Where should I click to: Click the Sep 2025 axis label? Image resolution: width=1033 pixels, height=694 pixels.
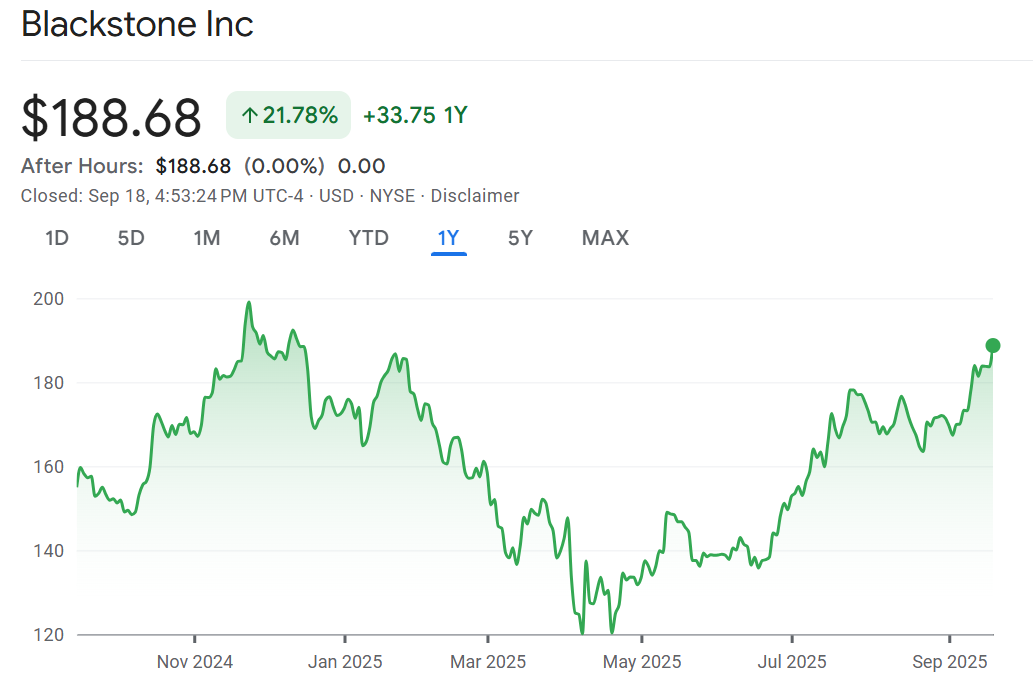[949, 662]
